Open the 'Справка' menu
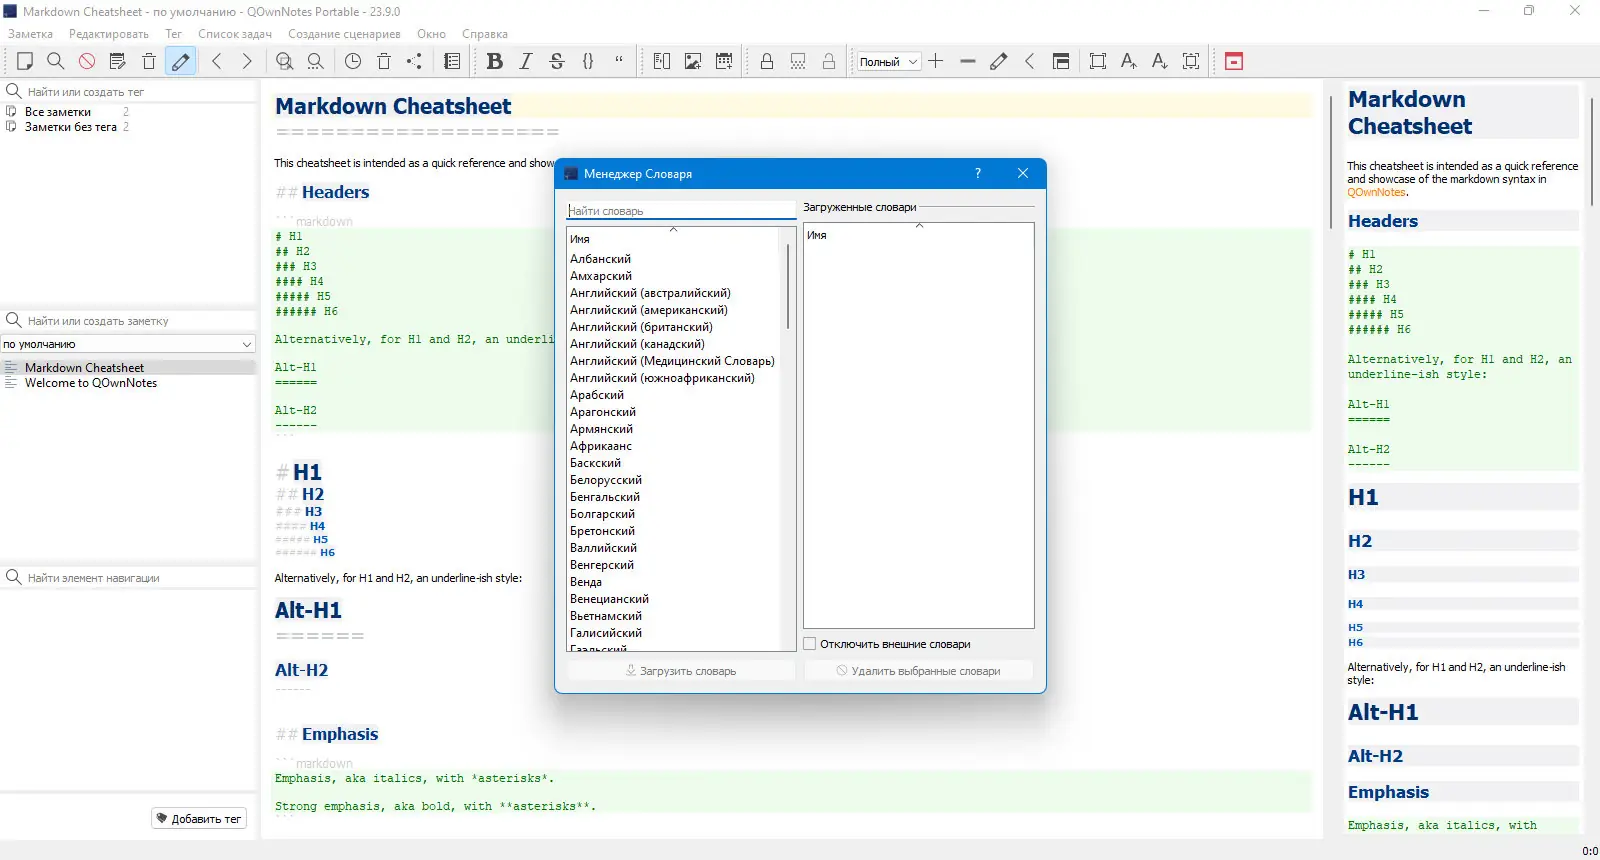 point(485,34)
